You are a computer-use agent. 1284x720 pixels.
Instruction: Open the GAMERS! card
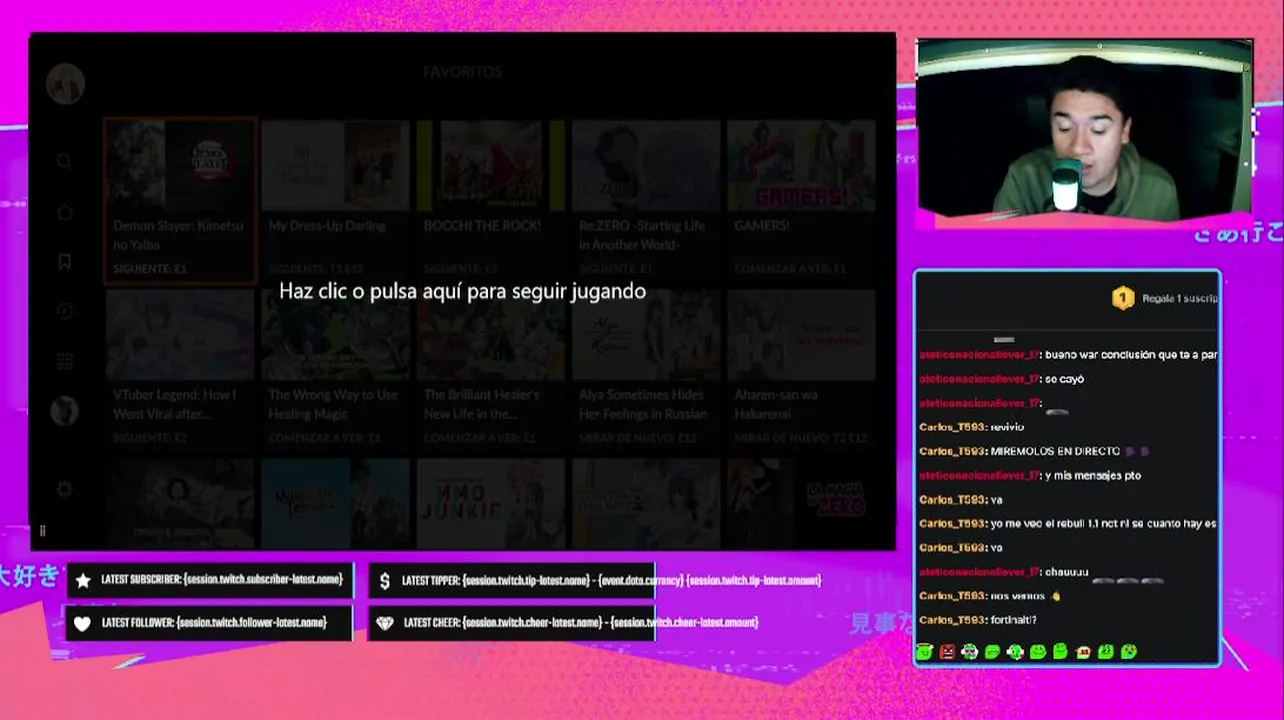point(801,198)
